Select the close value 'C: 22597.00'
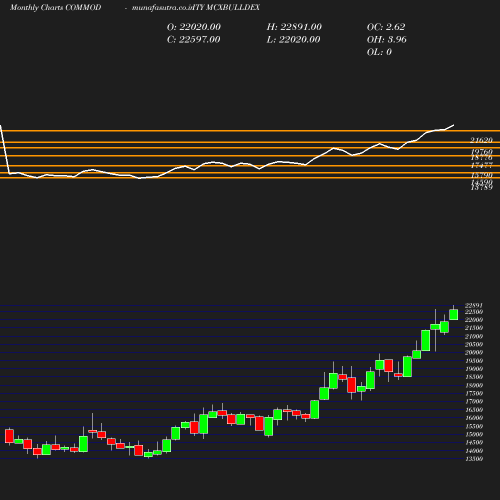Image resolution: width=500 pixels, height=500 pixels. click(x=193, y=40)
